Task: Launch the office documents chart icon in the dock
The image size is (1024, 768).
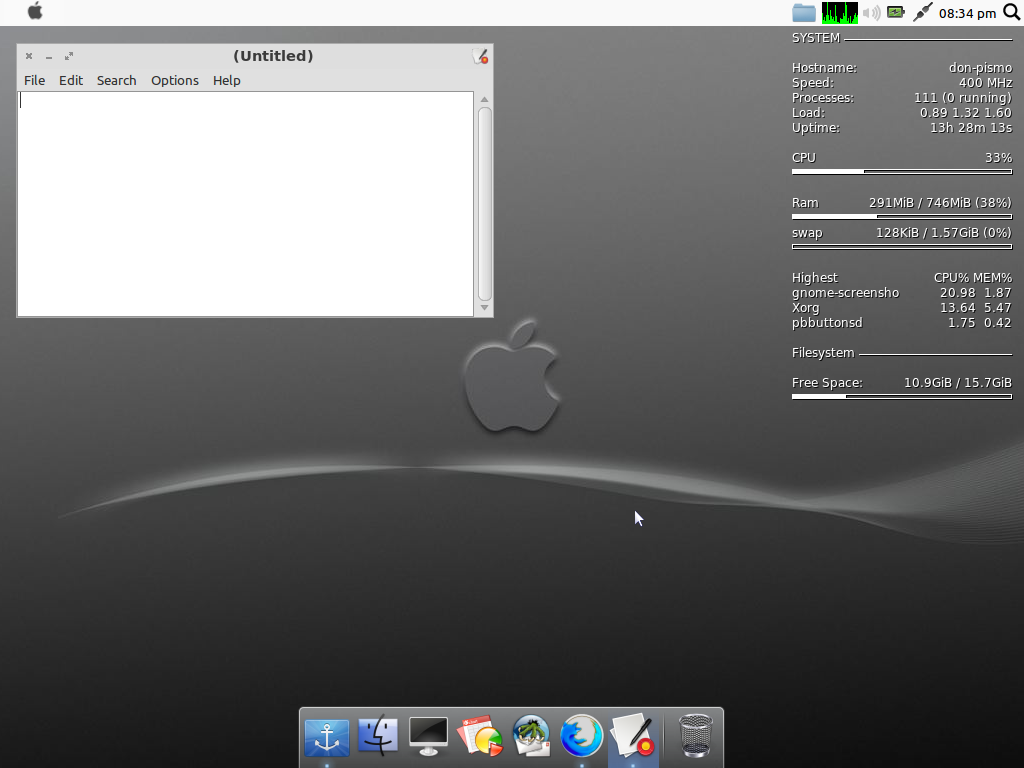Action: (479, 736)
